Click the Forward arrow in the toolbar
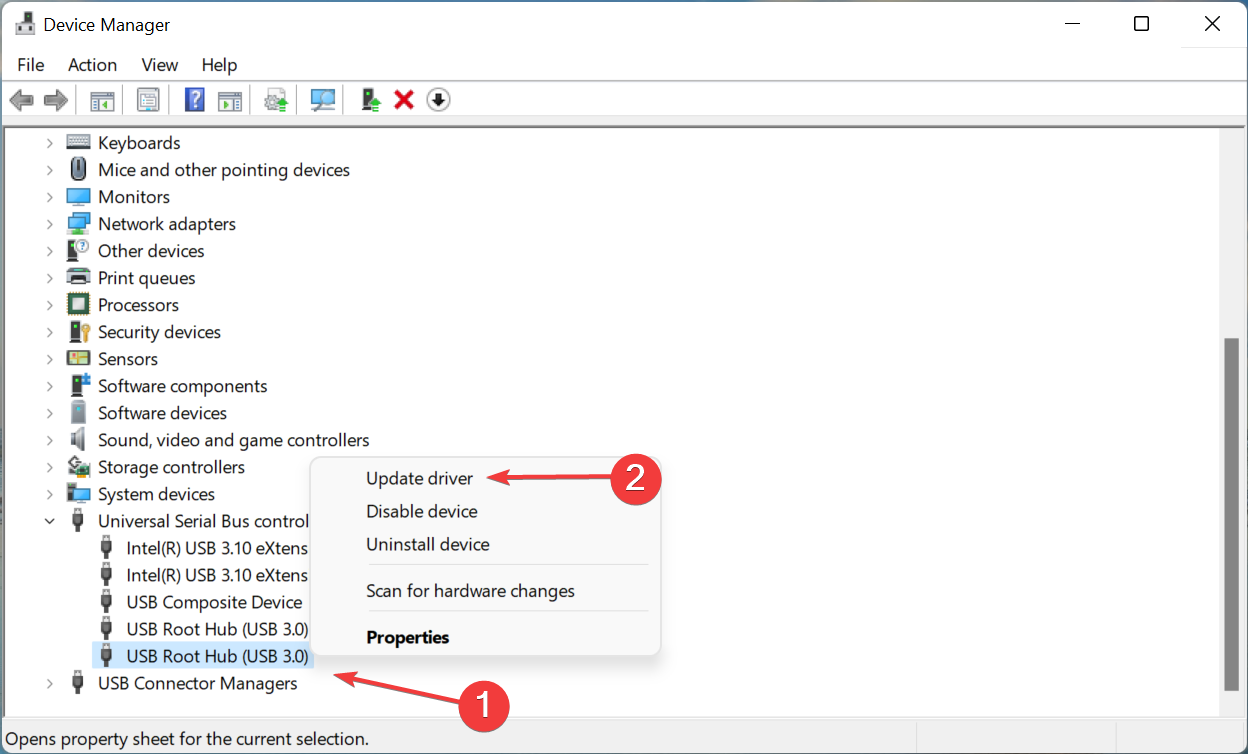 coord(56,100)
